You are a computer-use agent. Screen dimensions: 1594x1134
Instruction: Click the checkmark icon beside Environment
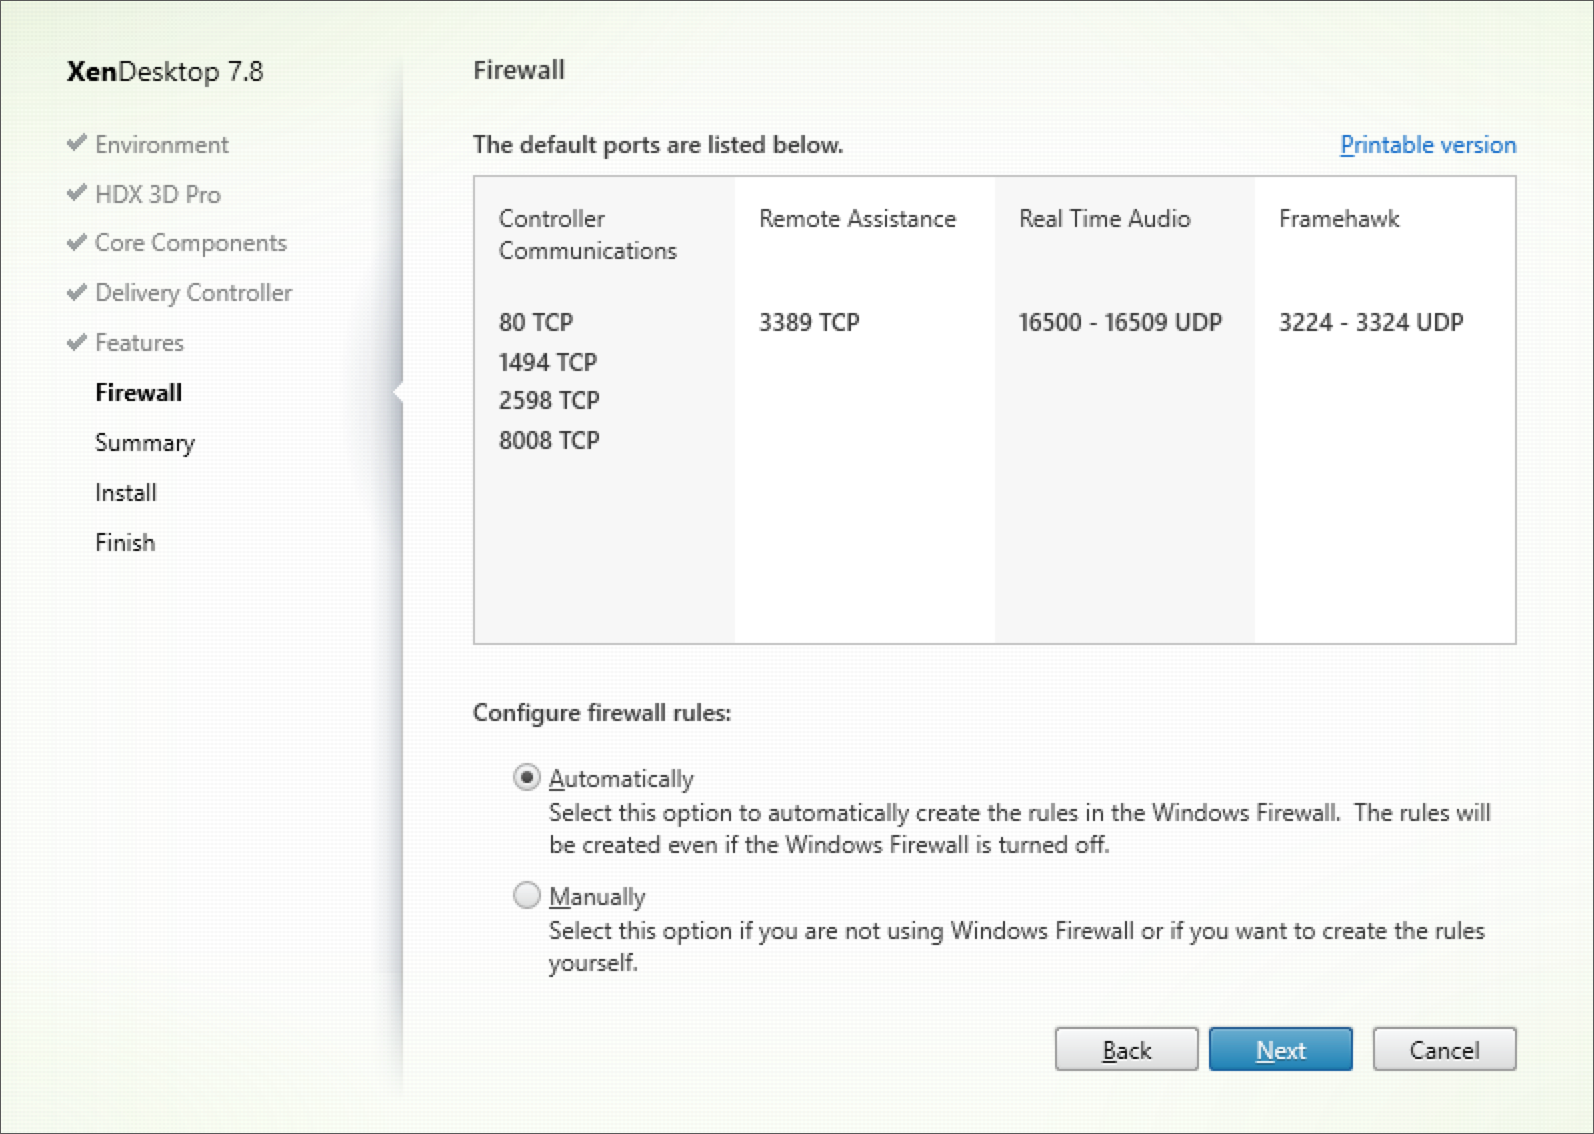tap(76, 143)
